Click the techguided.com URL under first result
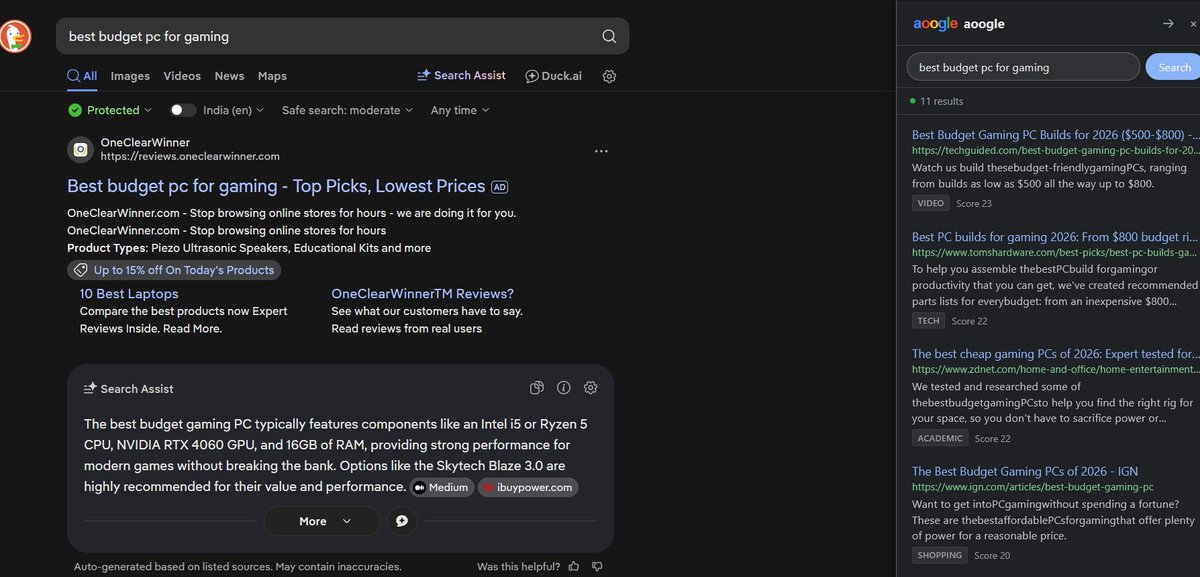The image size is (1200, 577). tap(1054, 150)
